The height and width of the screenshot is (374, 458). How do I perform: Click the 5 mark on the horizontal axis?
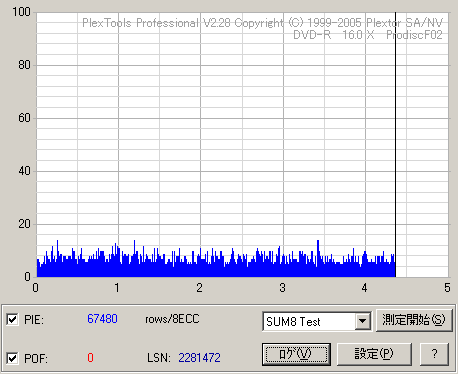click(447, 287)
